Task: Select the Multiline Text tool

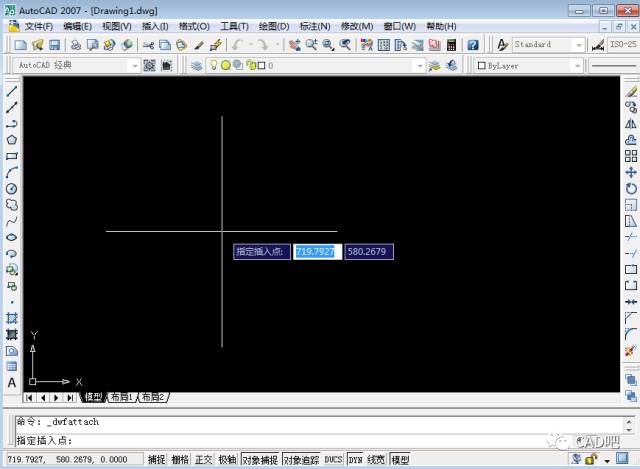Action: click(12, 382)
